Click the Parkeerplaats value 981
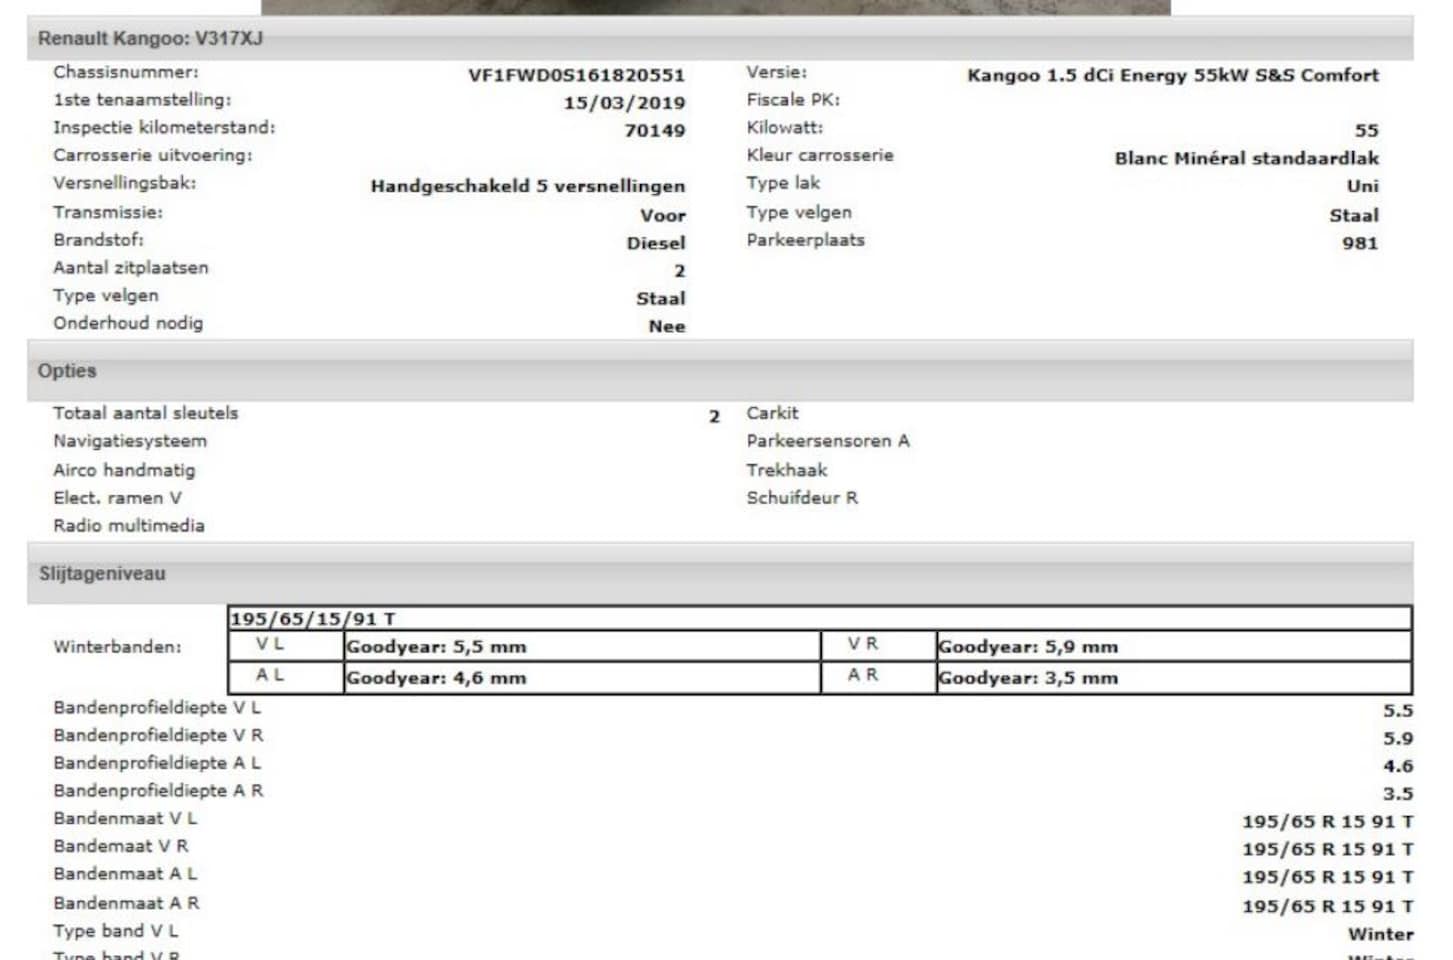 pyautogui.click(x=1359, y=243)
